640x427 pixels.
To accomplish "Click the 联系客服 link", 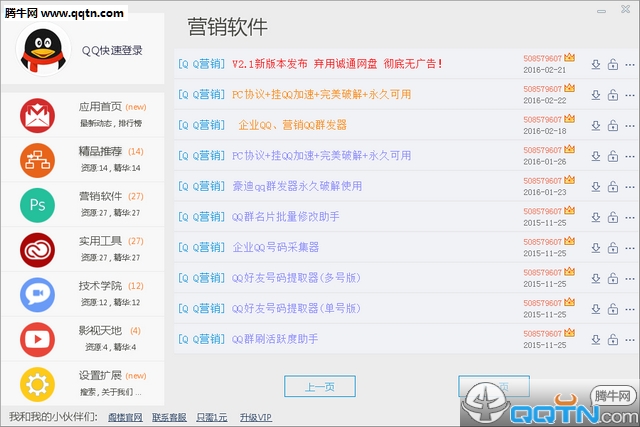I will [x=169, y=417].
